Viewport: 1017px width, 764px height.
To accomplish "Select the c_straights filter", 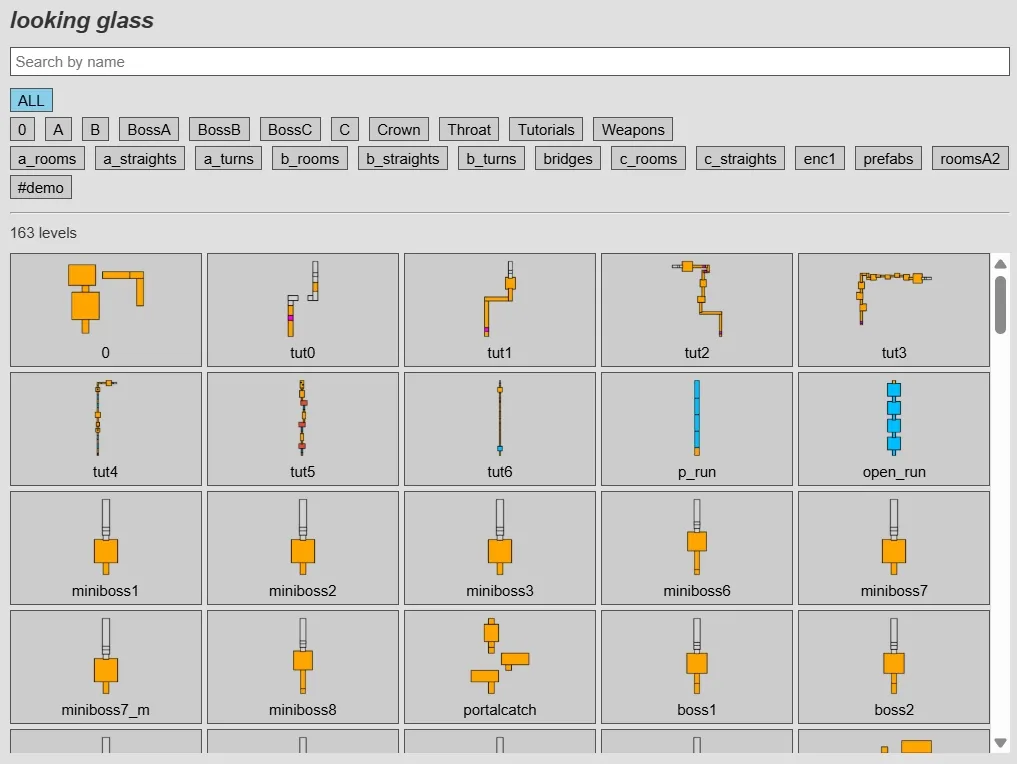I will coord(741,159).
